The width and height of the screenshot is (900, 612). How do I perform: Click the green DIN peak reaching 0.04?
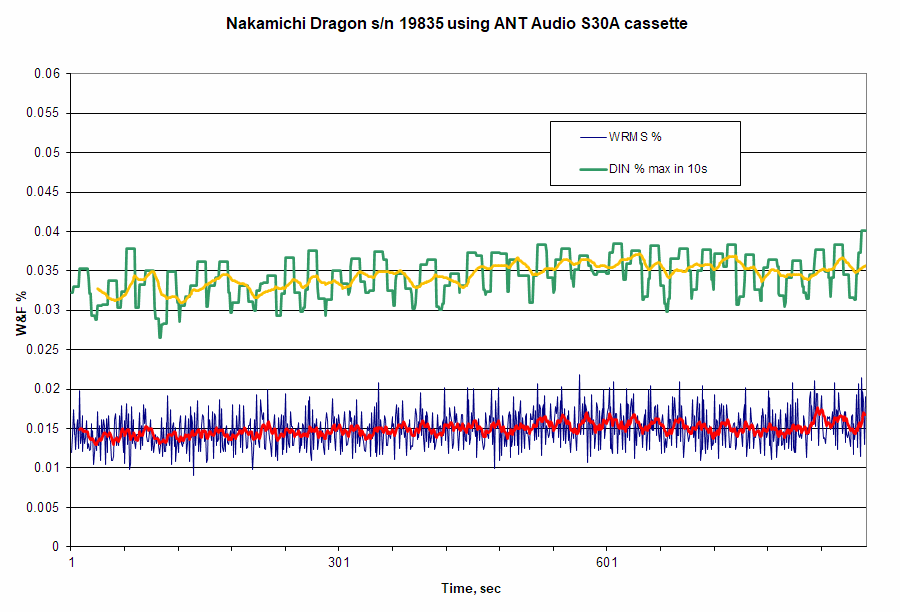[x=863, y=231]
